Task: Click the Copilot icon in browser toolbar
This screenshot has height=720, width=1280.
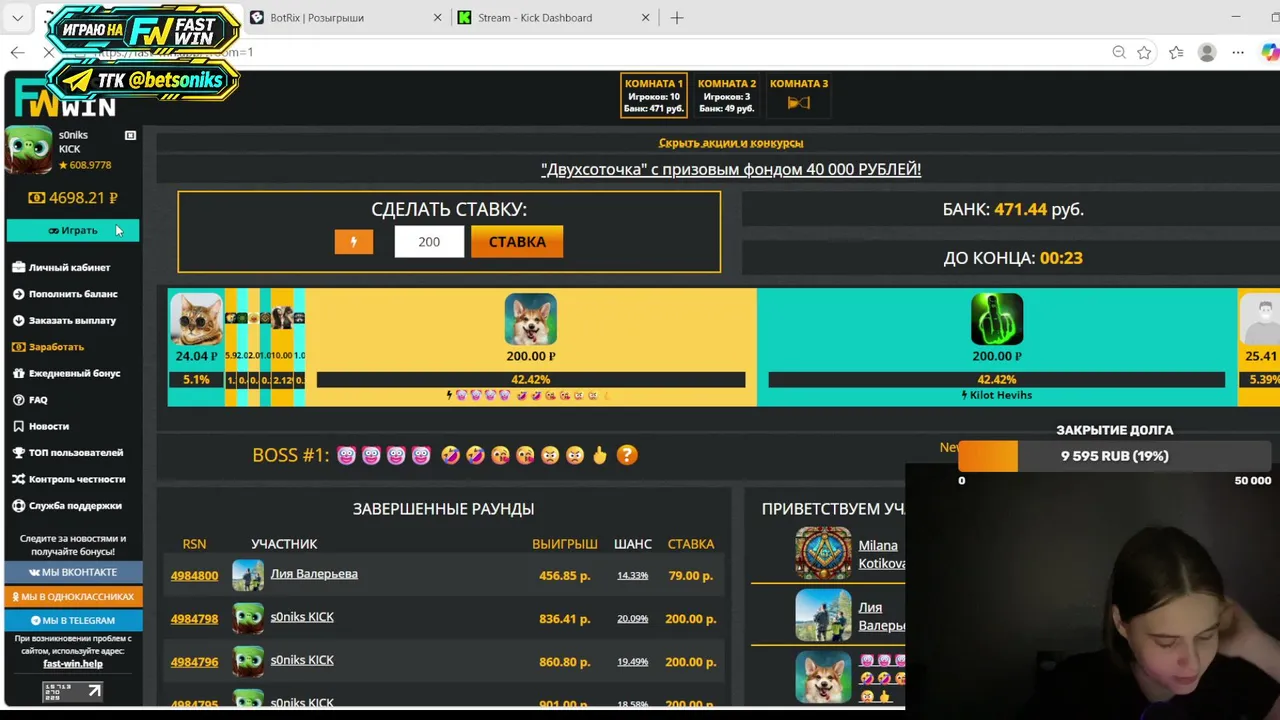Action: (1269, 52)
